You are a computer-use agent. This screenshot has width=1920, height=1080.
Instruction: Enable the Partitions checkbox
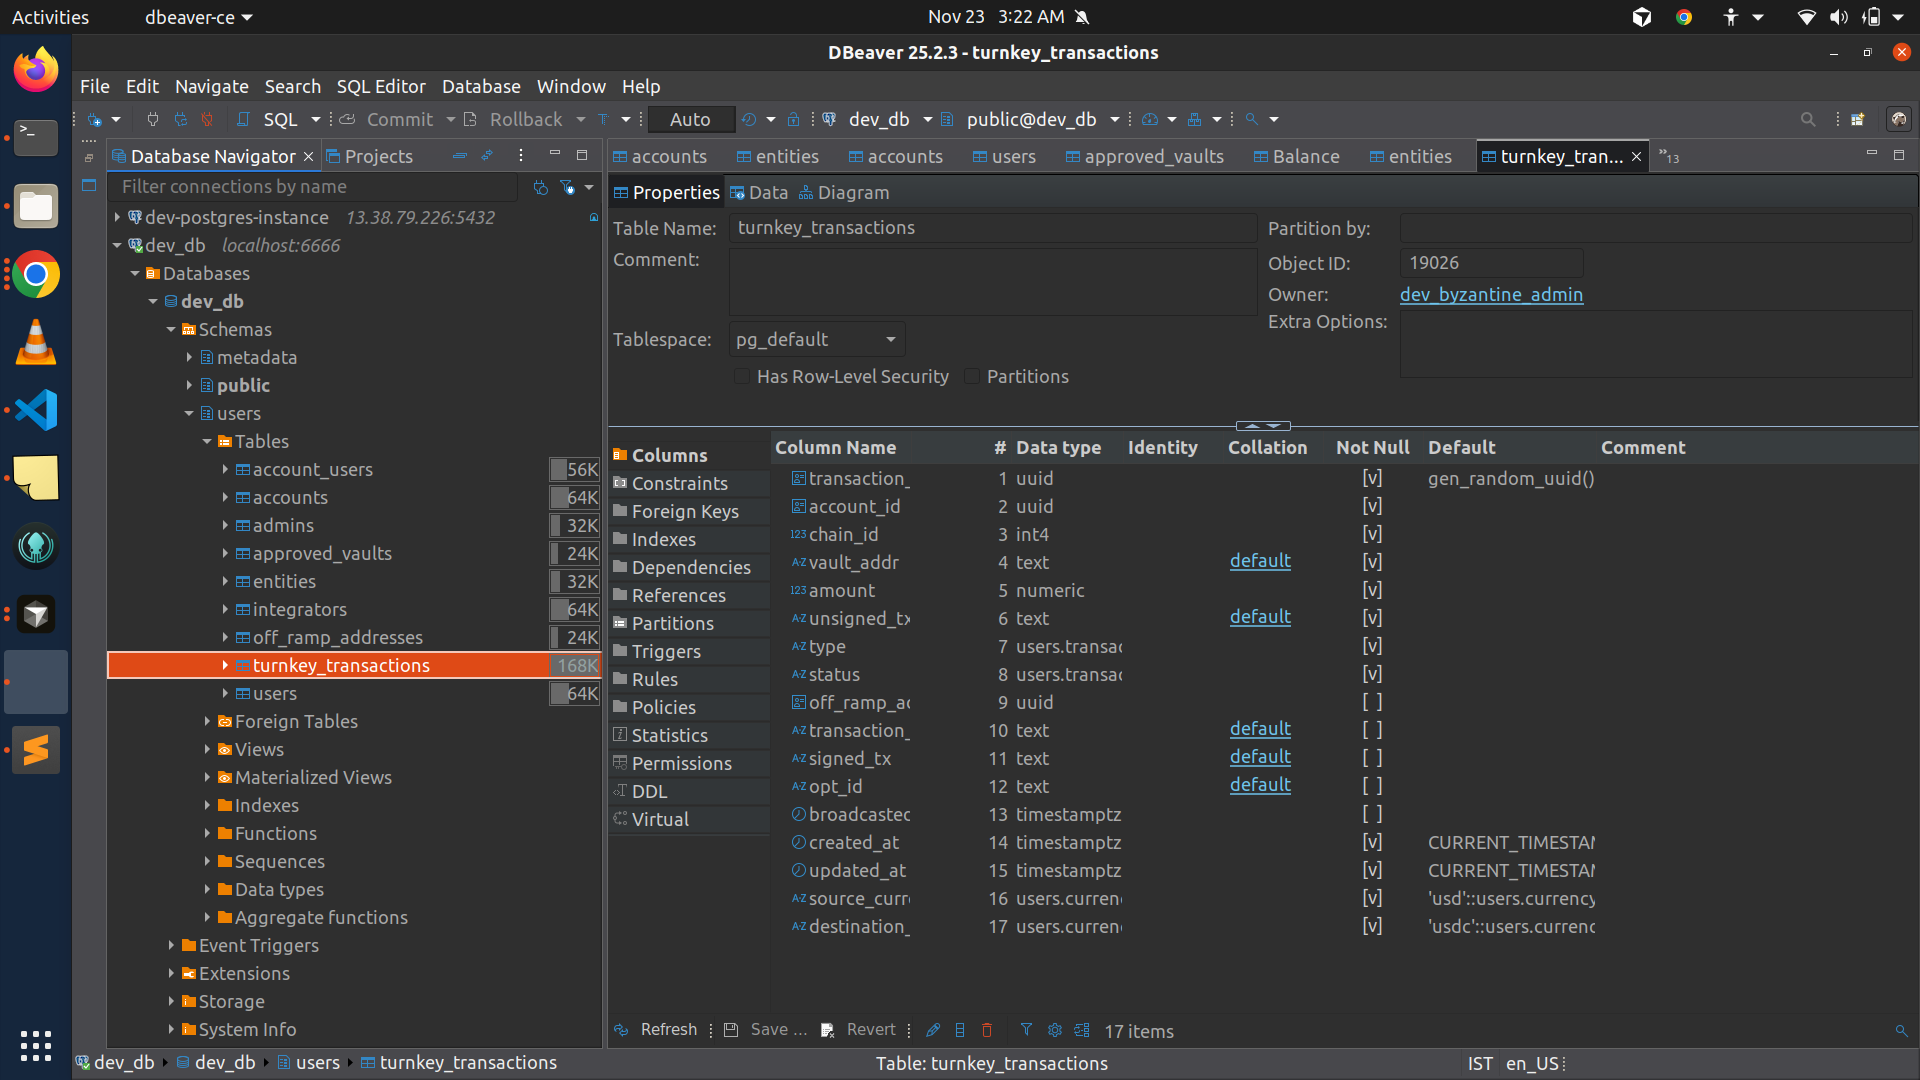pos(972,376)
